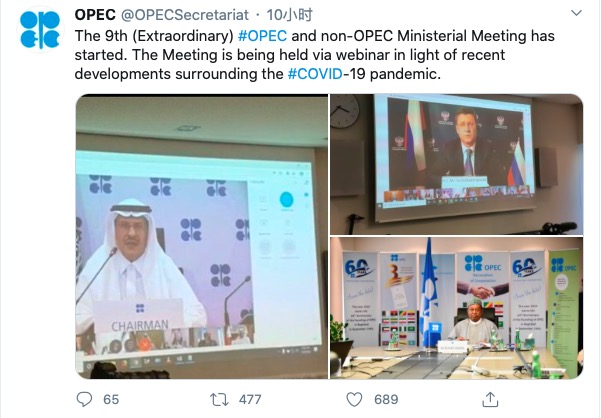Click the reply speech bubble icon

[84, 400]
